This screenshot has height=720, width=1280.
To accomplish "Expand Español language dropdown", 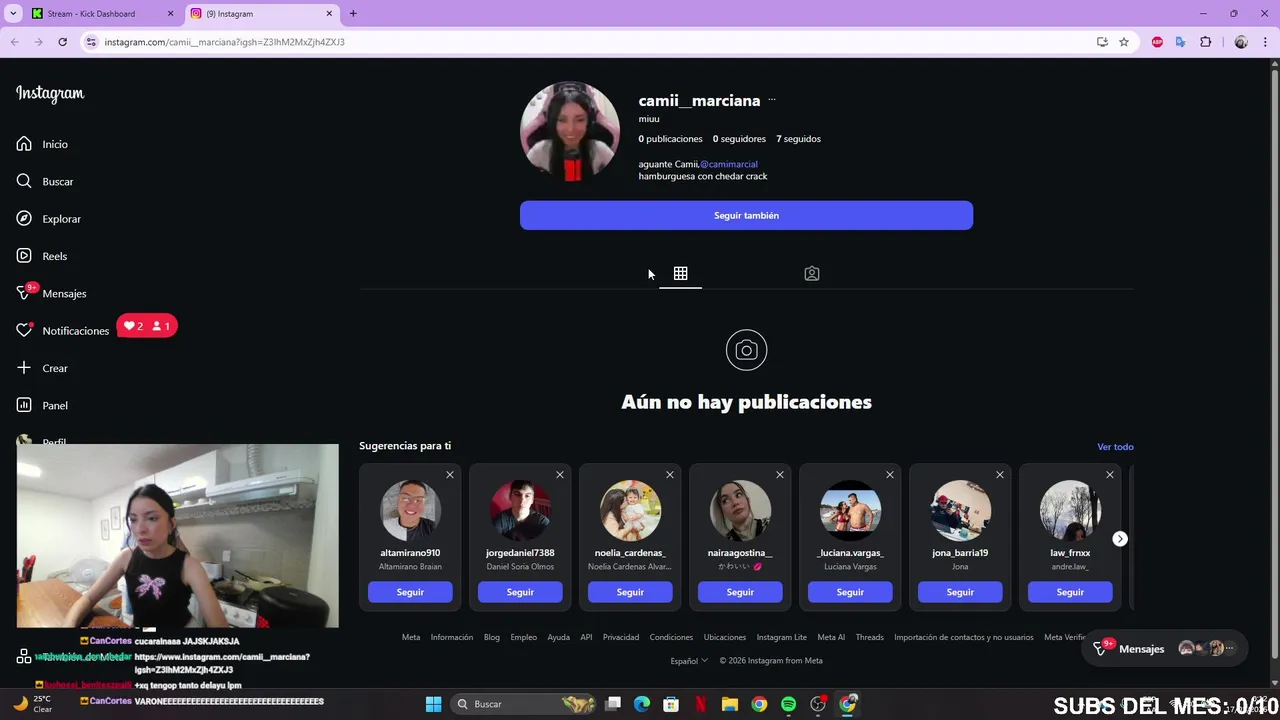I will (x=689, y=661).
